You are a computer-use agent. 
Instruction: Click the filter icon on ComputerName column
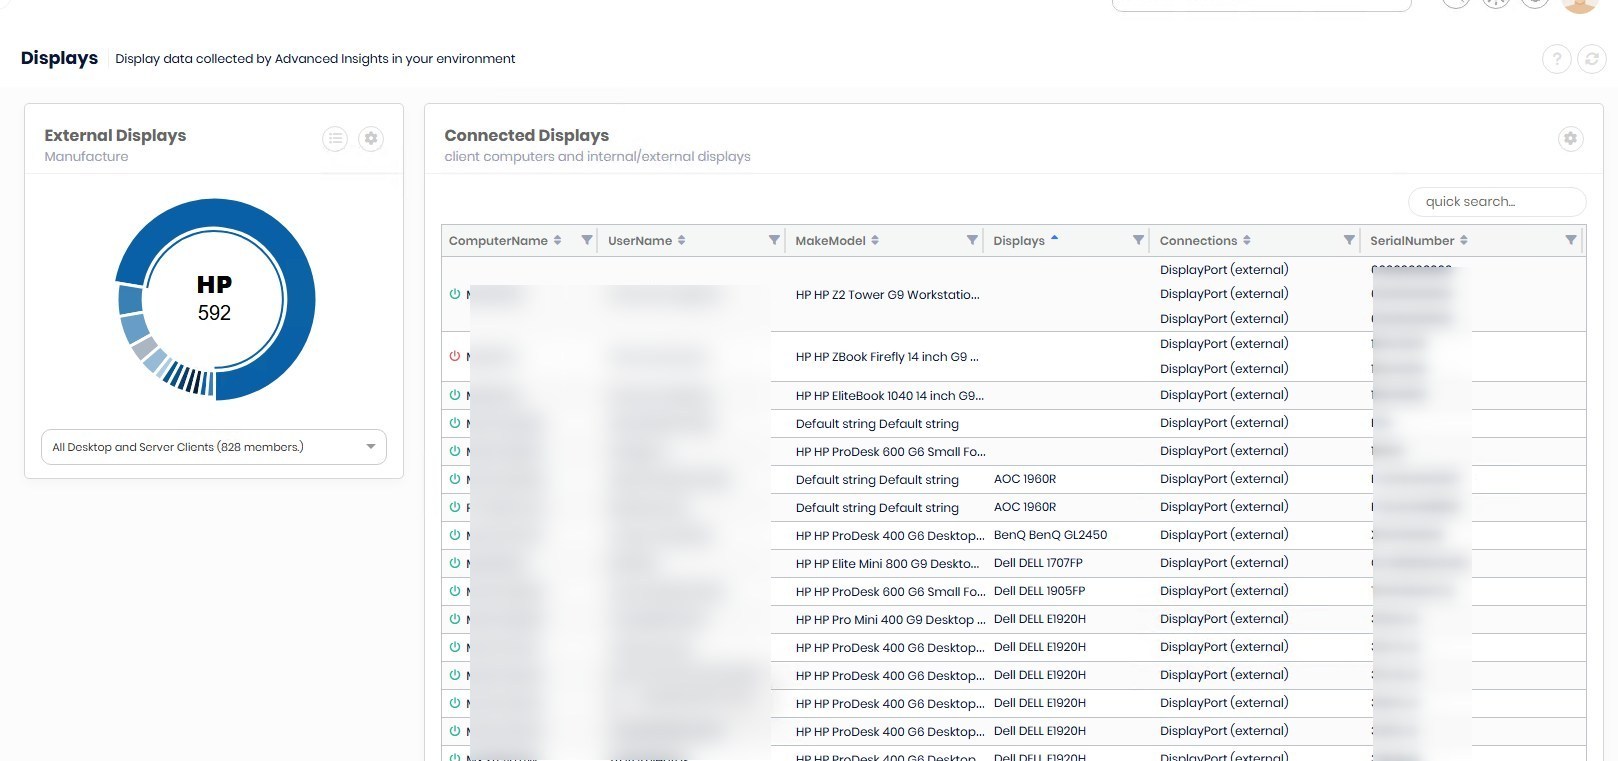click(587, 240)
